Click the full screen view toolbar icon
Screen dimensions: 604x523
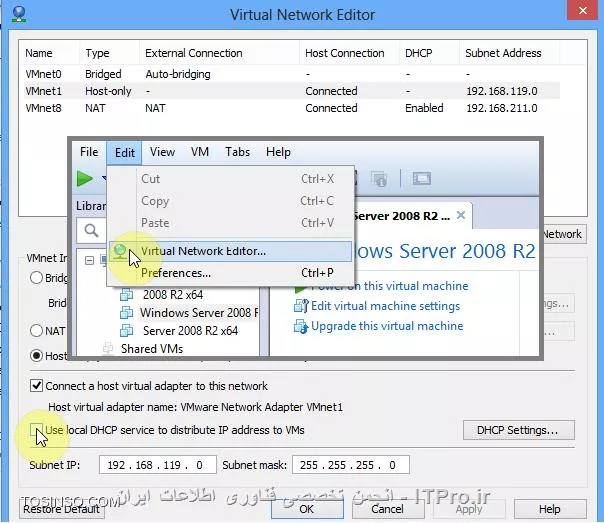pos(421,178)
